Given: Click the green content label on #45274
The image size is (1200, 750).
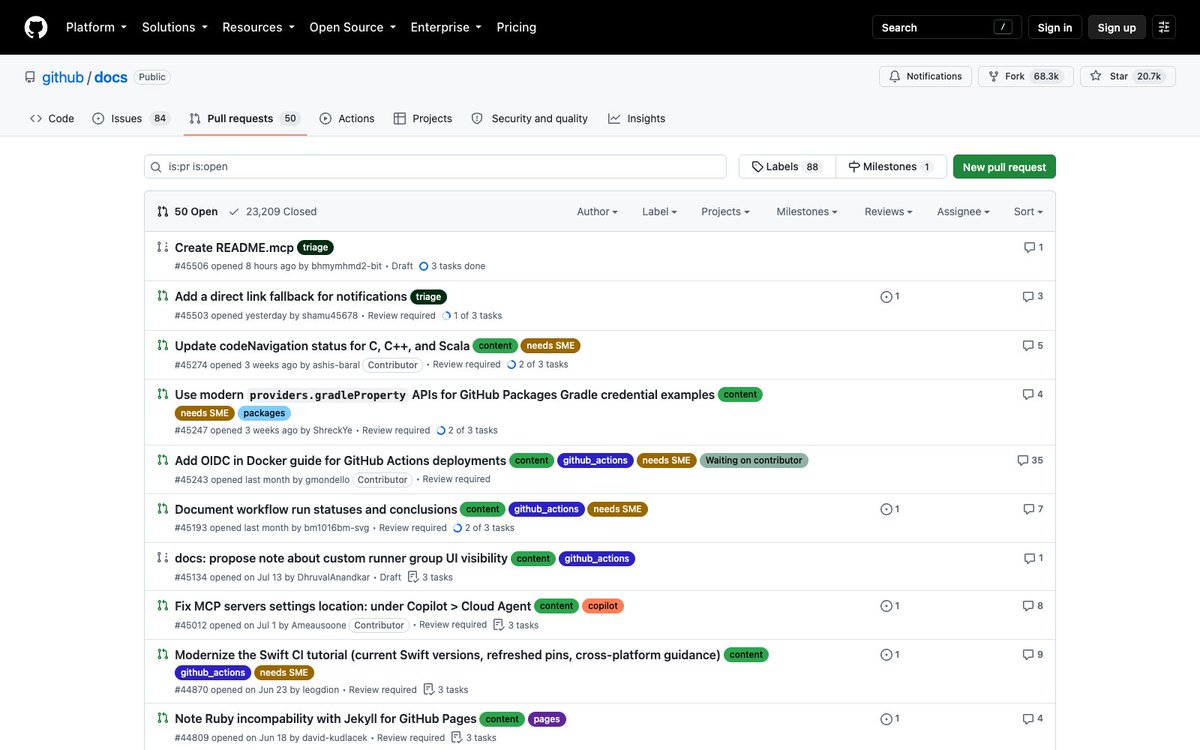Looking at the screenshot, I should [495, 345].
